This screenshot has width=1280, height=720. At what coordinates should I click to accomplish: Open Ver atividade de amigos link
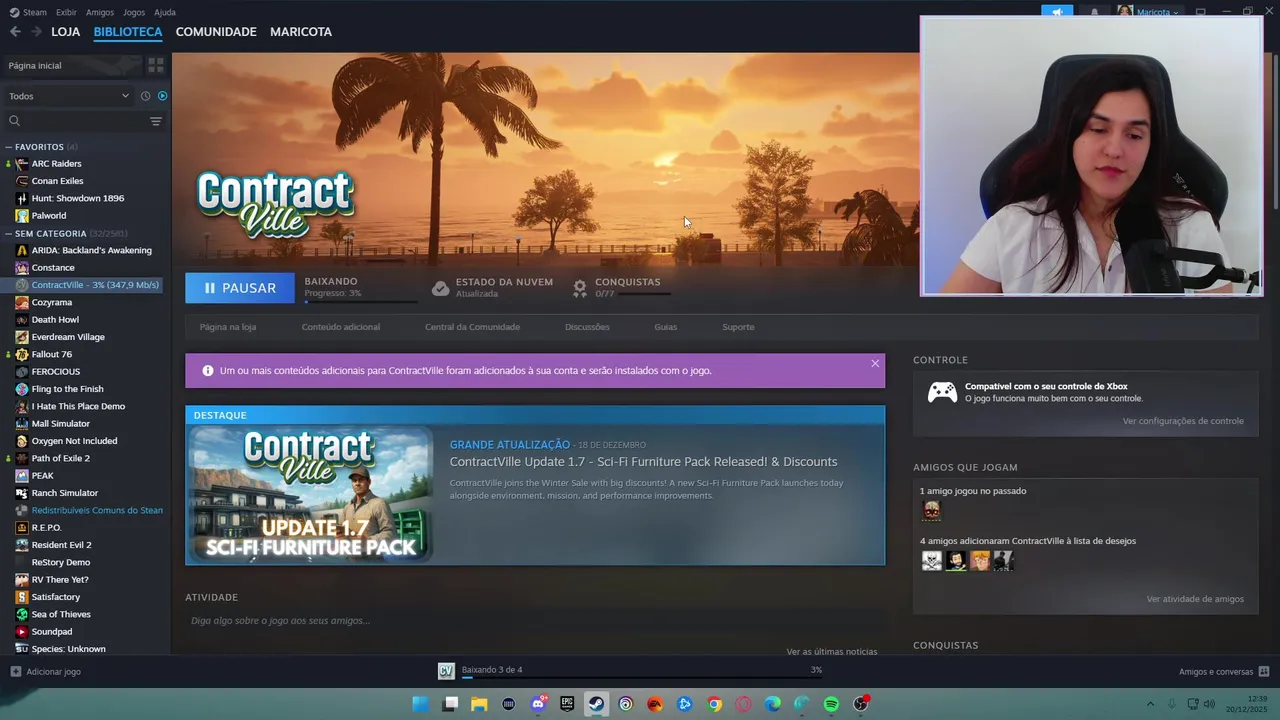[1195, 599]
